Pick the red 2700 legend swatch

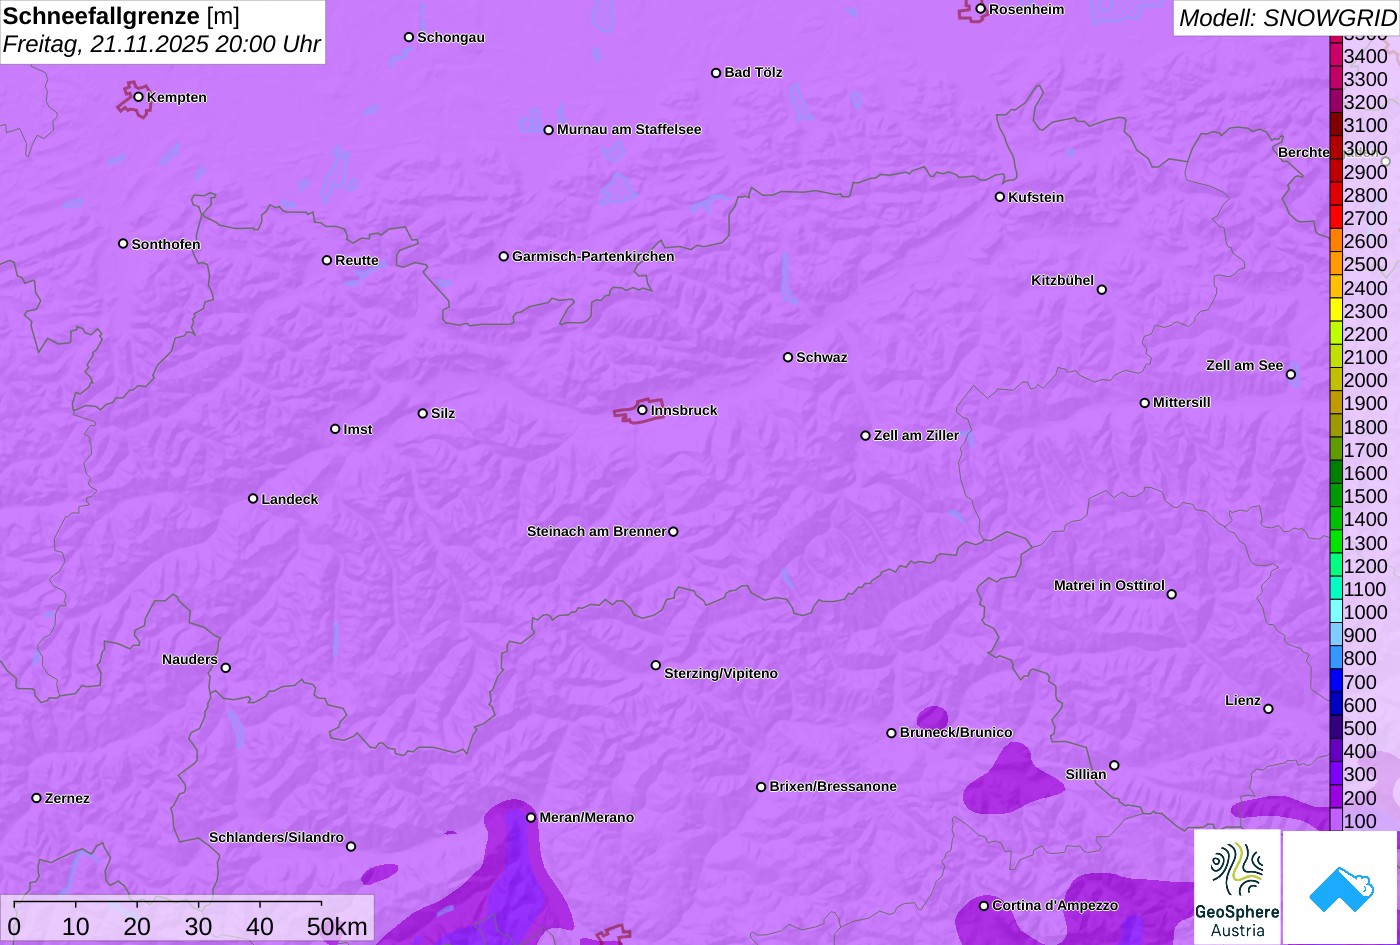(x=1335, y=217)
